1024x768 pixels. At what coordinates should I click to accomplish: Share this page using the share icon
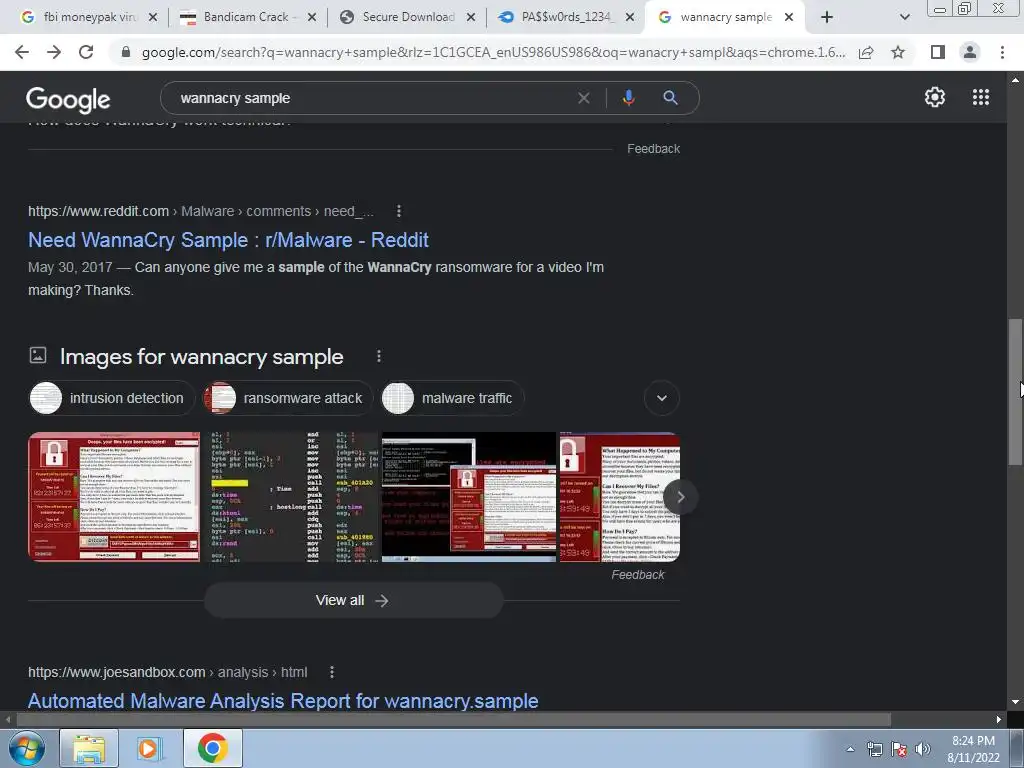tap(866, 52)
